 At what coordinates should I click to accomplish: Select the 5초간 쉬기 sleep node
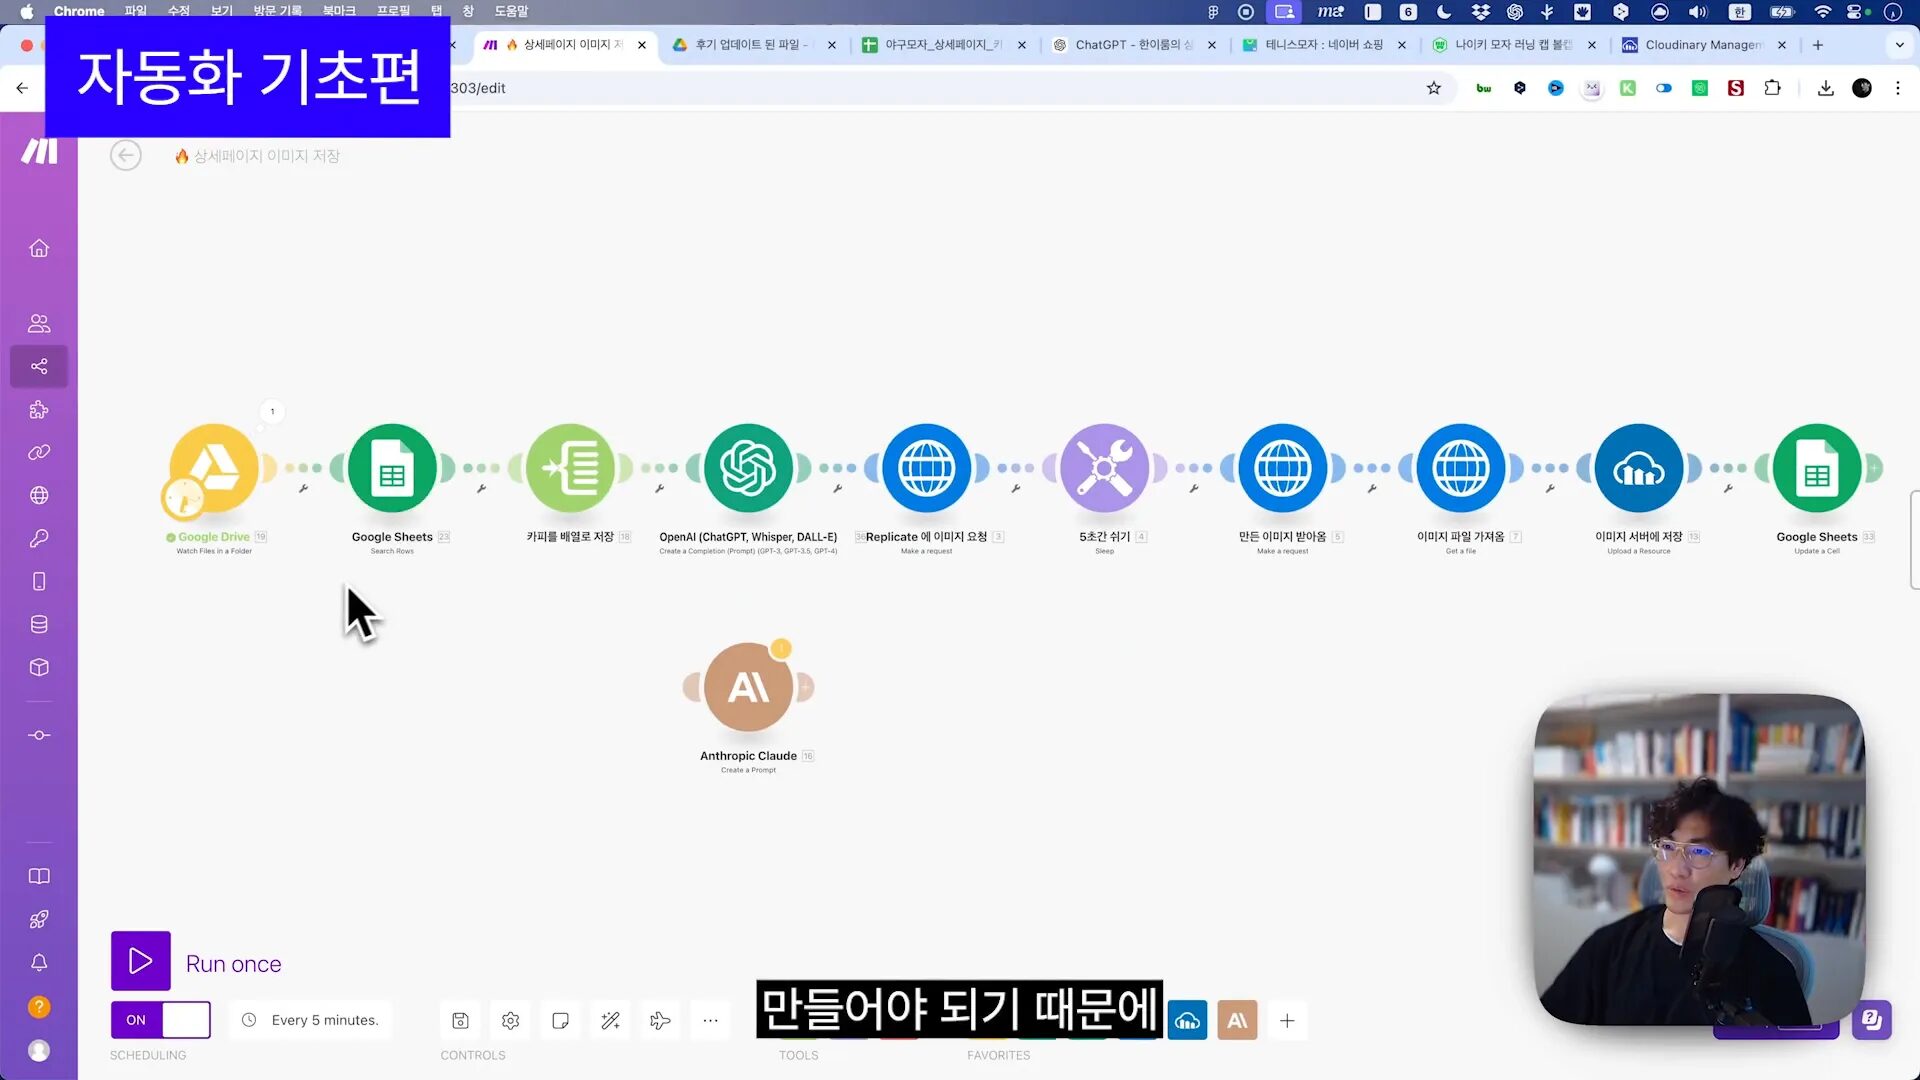point(1105,469)
